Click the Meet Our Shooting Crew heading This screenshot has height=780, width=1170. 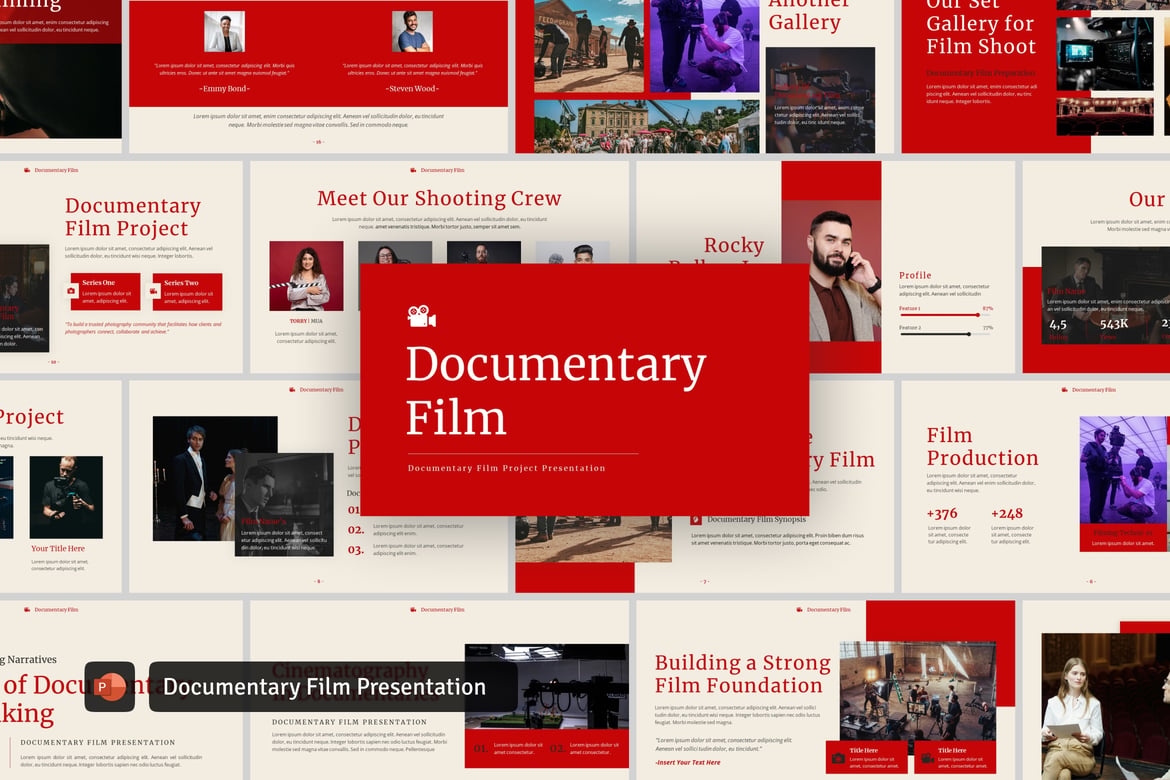pyautogui.click(x=439, y=199)
